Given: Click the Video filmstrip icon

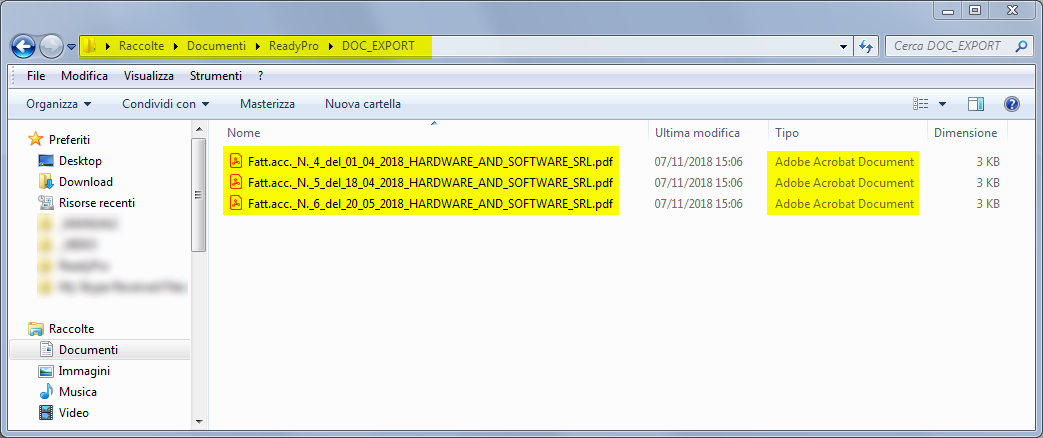Looking at the screenshot, I should point(46,413).
